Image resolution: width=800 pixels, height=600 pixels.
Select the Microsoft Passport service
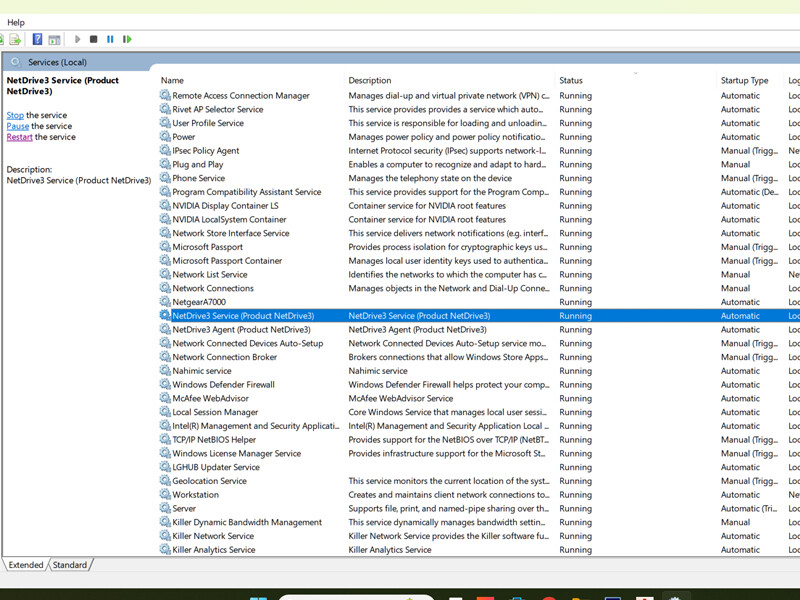(x=208, y=247)
